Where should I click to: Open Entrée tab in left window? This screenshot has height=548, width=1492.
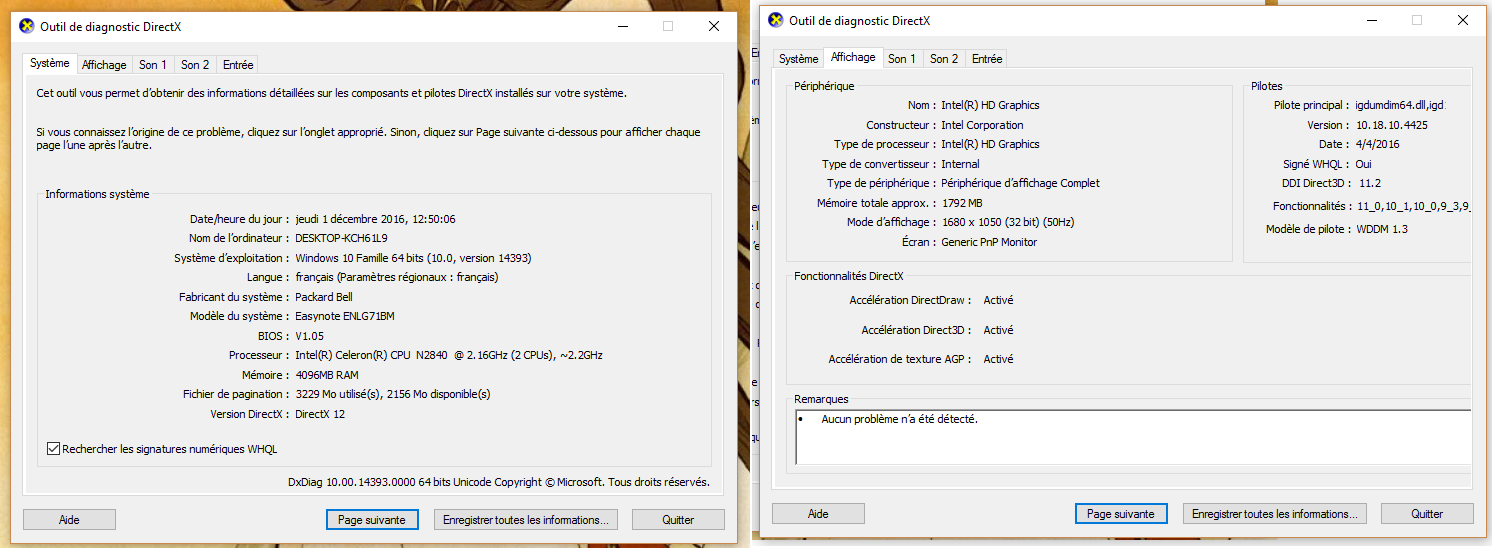click(238, 65)
